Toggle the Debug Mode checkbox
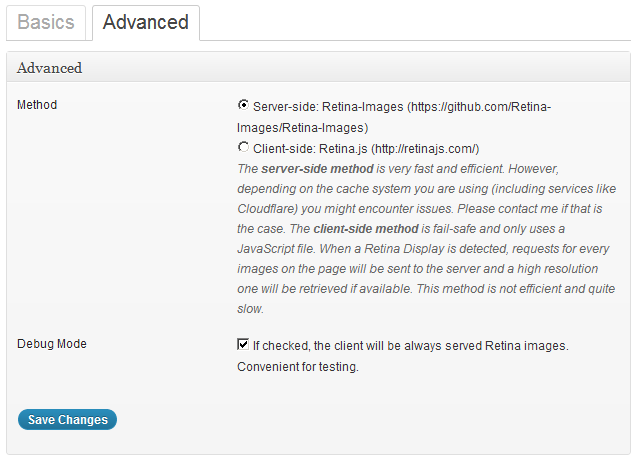This screenshot has height=465, width=636. [x=243, y=345]
